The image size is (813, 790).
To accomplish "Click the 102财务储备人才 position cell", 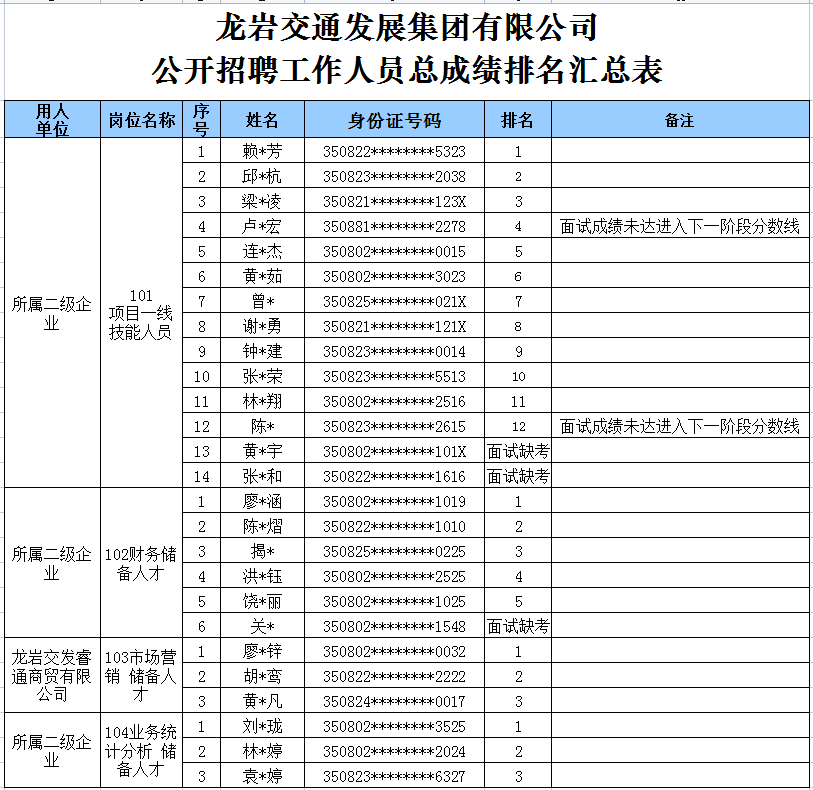I will point(142,563).
